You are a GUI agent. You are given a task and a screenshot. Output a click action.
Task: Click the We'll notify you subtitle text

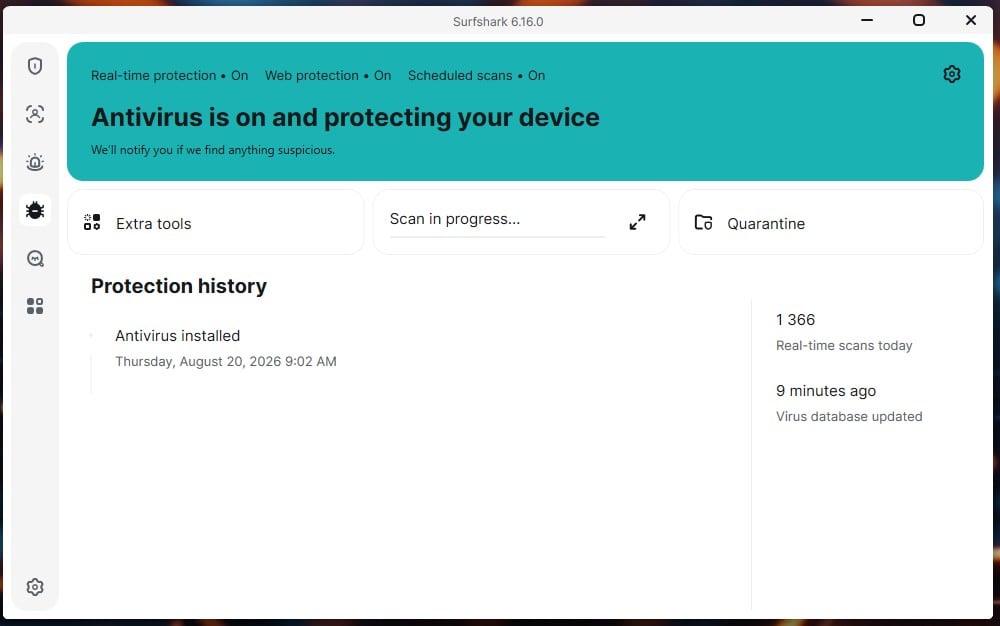click(x=212, y=150)
